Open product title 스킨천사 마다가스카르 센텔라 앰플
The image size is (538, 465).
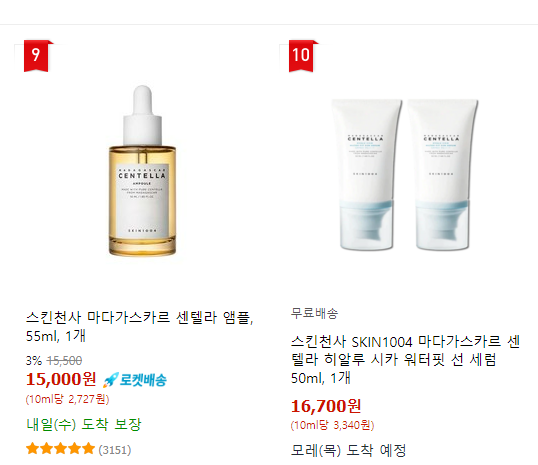click(140, 326)
